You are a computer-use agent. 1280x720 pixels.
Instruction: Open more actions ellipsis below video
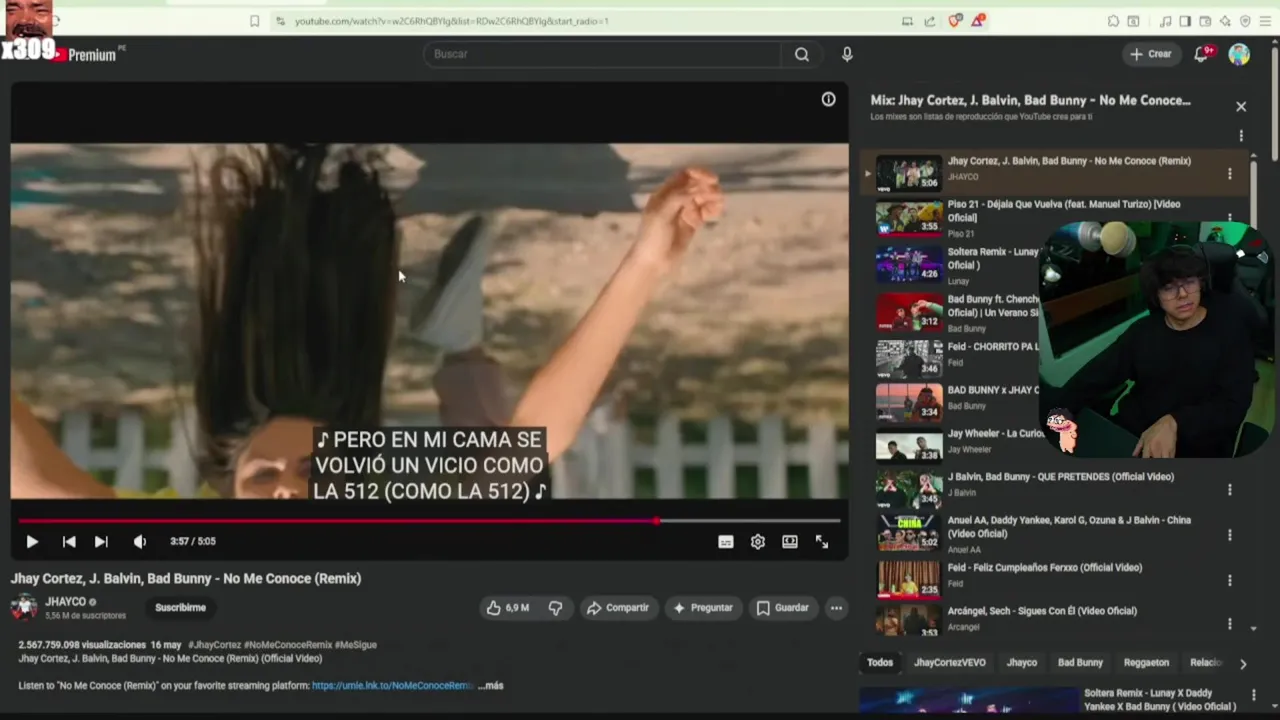[x=836, y=607]
